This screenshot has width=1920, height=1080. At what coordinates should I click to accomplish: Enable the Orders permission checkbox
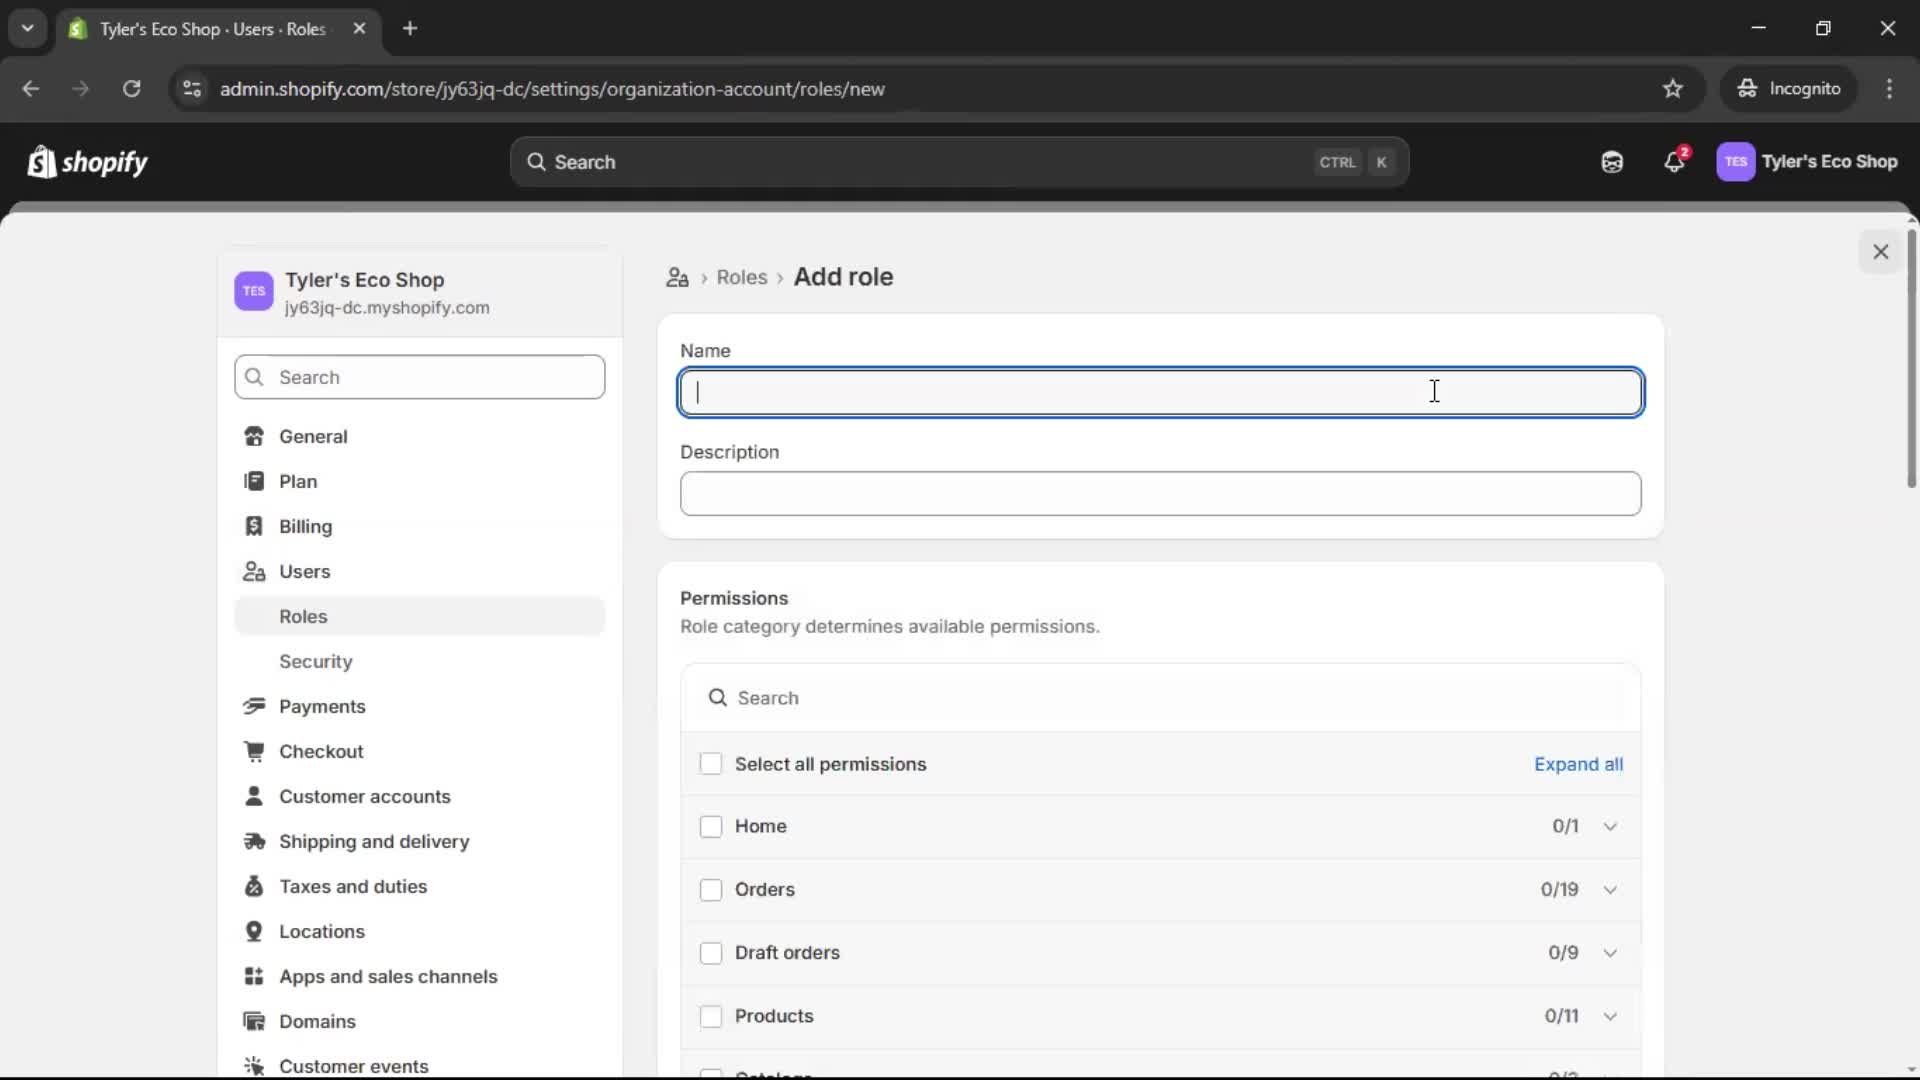pos(711,889)
